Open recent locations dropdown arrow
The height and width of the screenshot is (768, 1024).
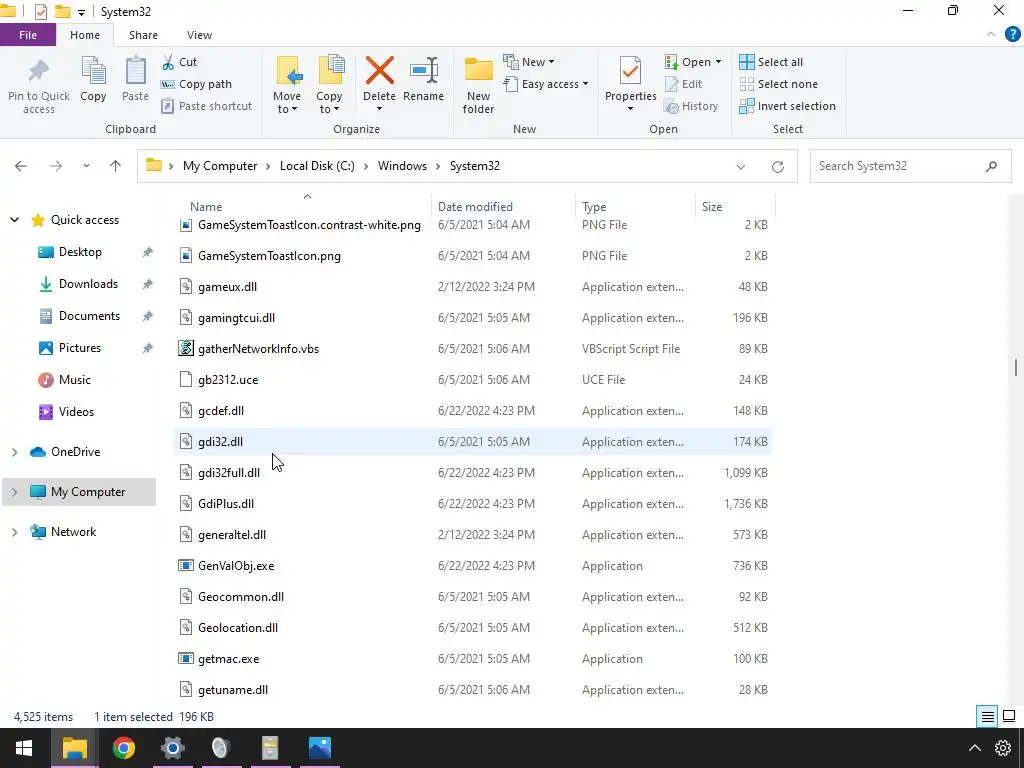(86, 166)
